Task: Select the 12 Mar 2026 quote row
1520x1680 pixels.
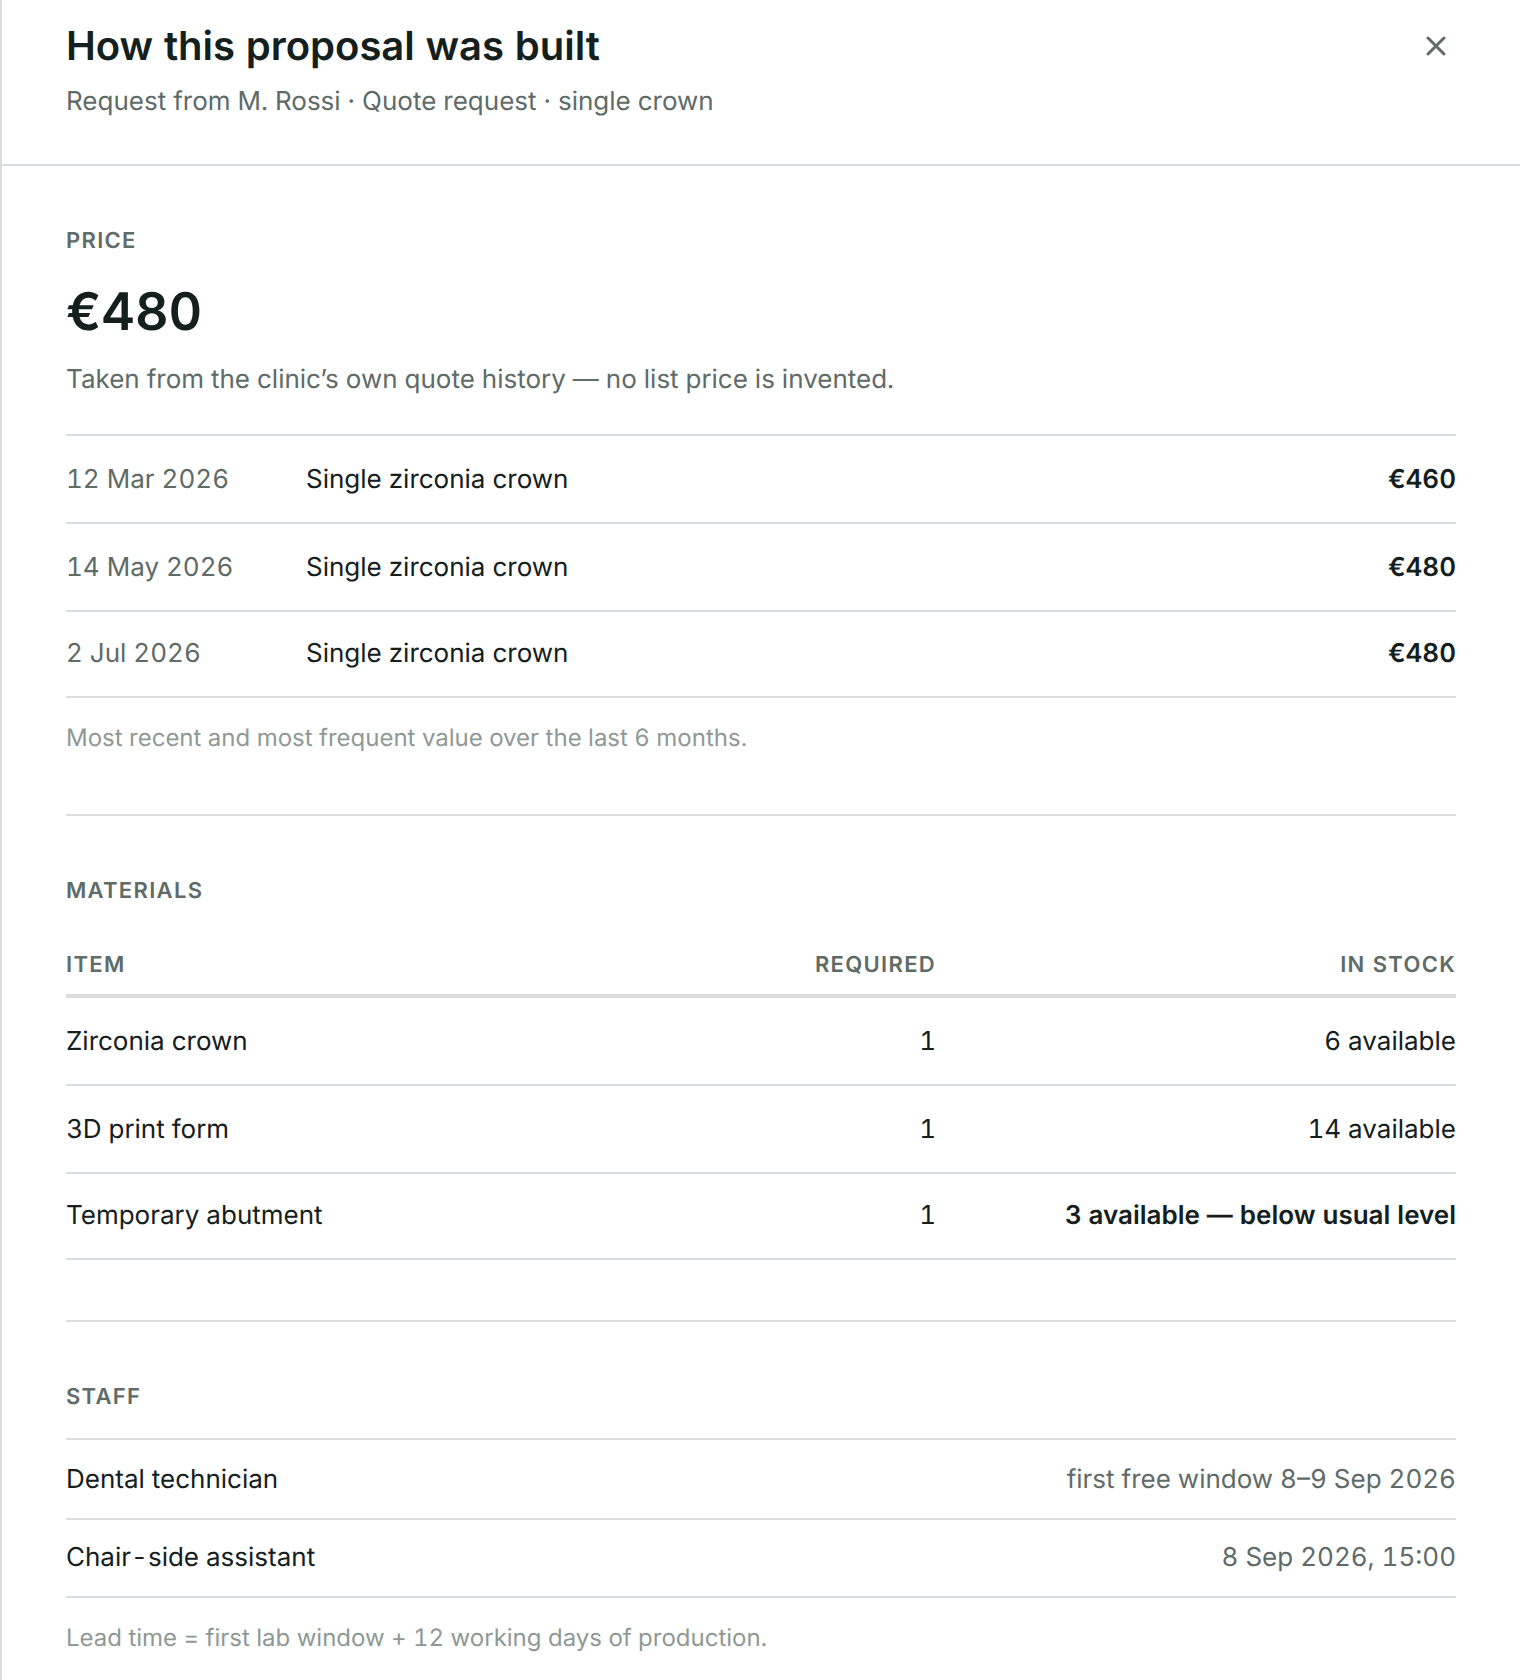Action: coord(760,479)
